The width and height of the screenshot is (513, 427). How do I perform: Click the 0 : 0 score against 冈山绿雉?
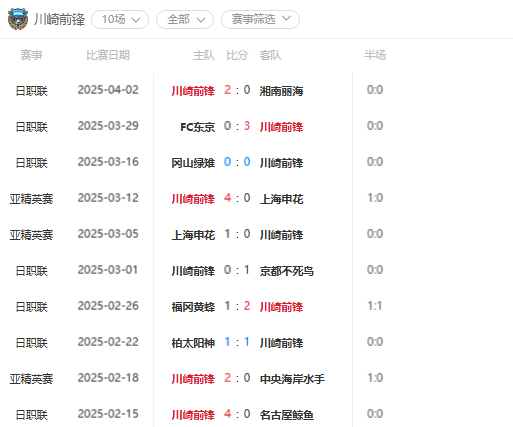[237, 162]
